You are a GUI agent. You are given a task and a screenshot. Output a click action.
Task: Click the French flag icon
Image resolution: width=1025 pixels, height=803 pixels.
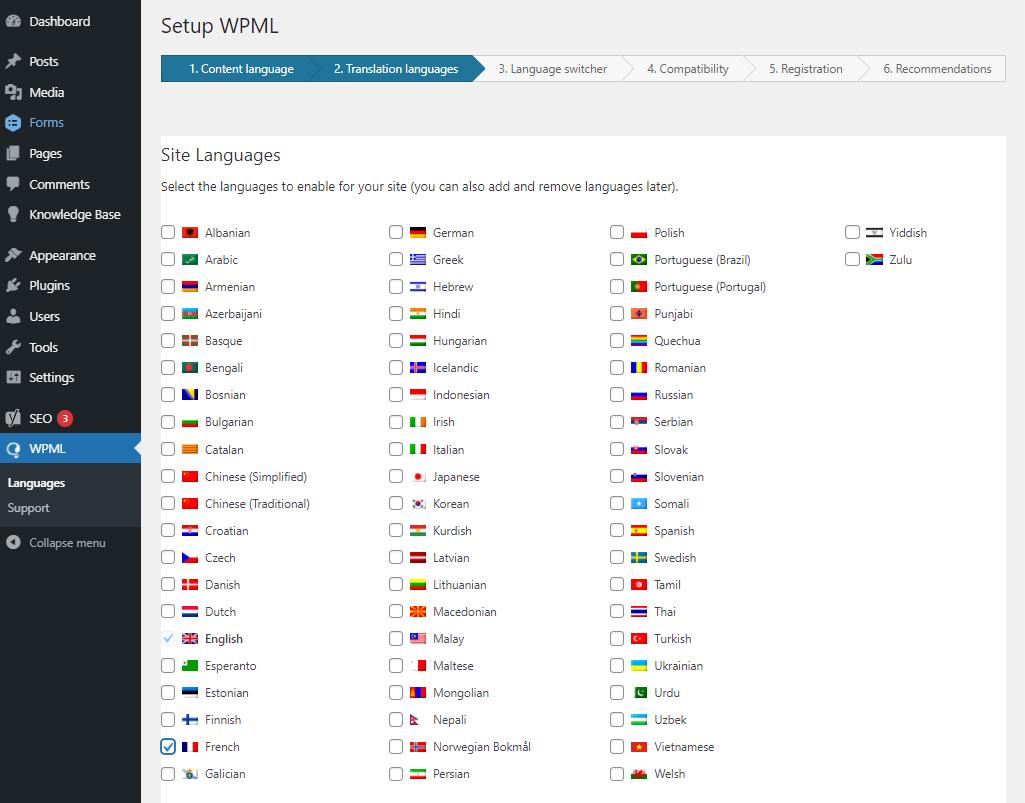(190, 746)
